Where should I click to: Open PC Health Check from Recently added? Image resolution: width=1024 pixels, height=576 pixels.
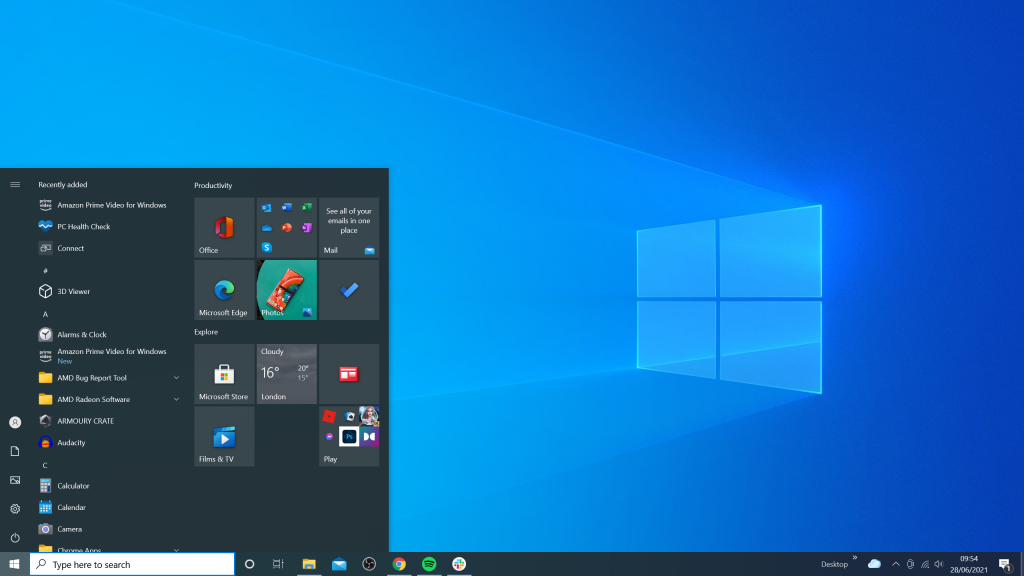(83, 226)
